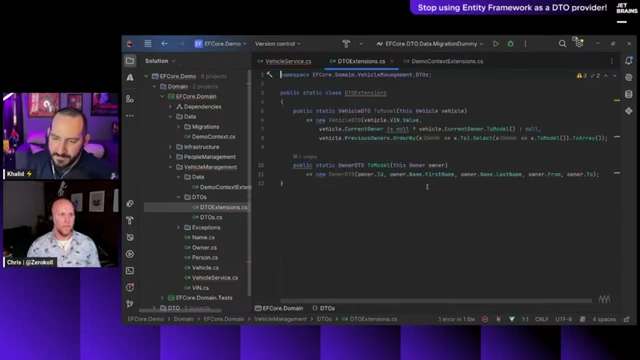Expand the Migrations folder
The height and width of the screenshot is (360, 640).
click(178, 127)
